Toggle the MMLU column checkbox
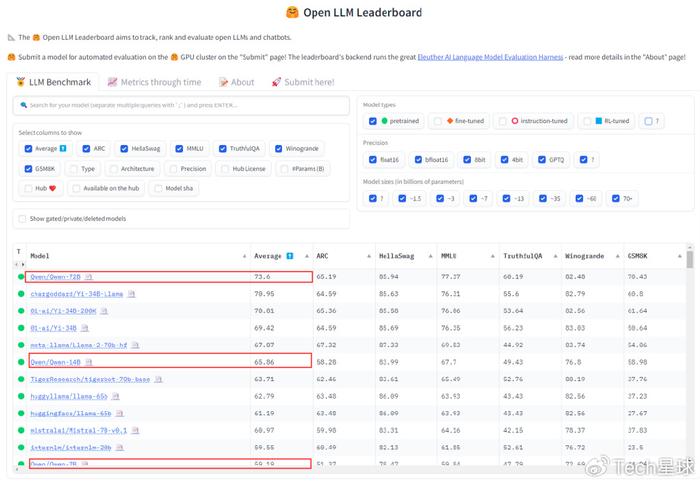The width and height of the screenshot is (700, 483). [x=179, y=149]
